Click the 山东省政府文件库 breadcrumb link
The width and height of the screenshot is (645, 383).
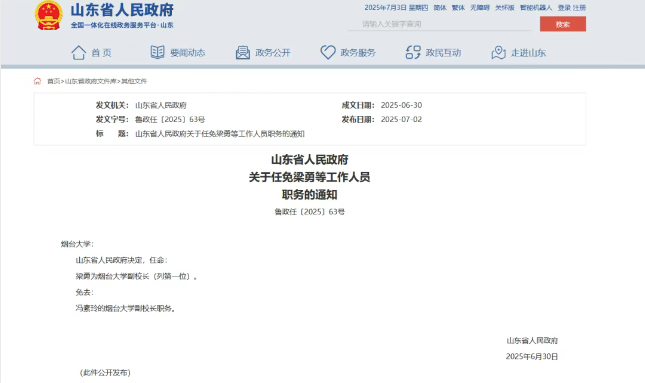pyautogui.click(x=90, y=81)
